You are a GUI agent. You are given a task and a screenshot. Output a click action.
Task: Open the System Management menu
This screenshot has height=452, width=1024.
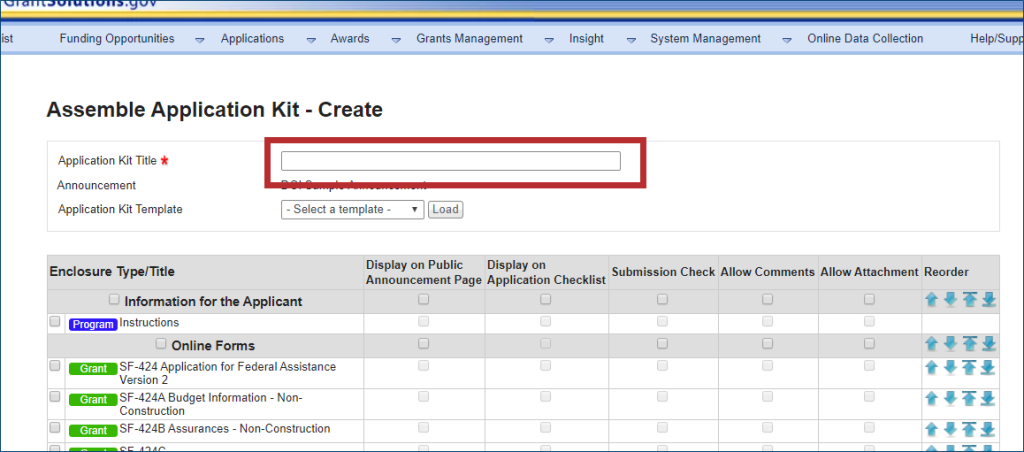[x=705, y=39]
